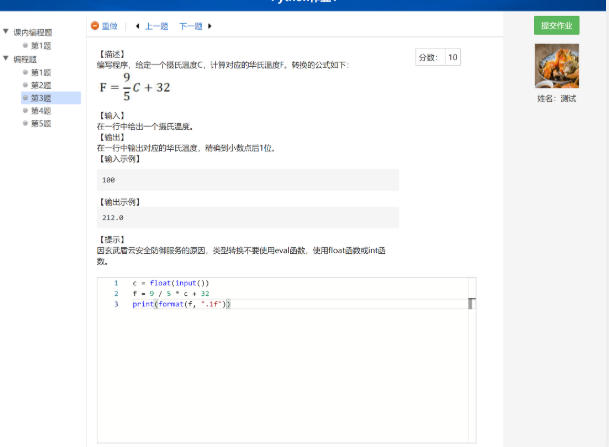Screen dimensions: 609x447
Task: Click the score box showing 10
Action: [452, 58]
